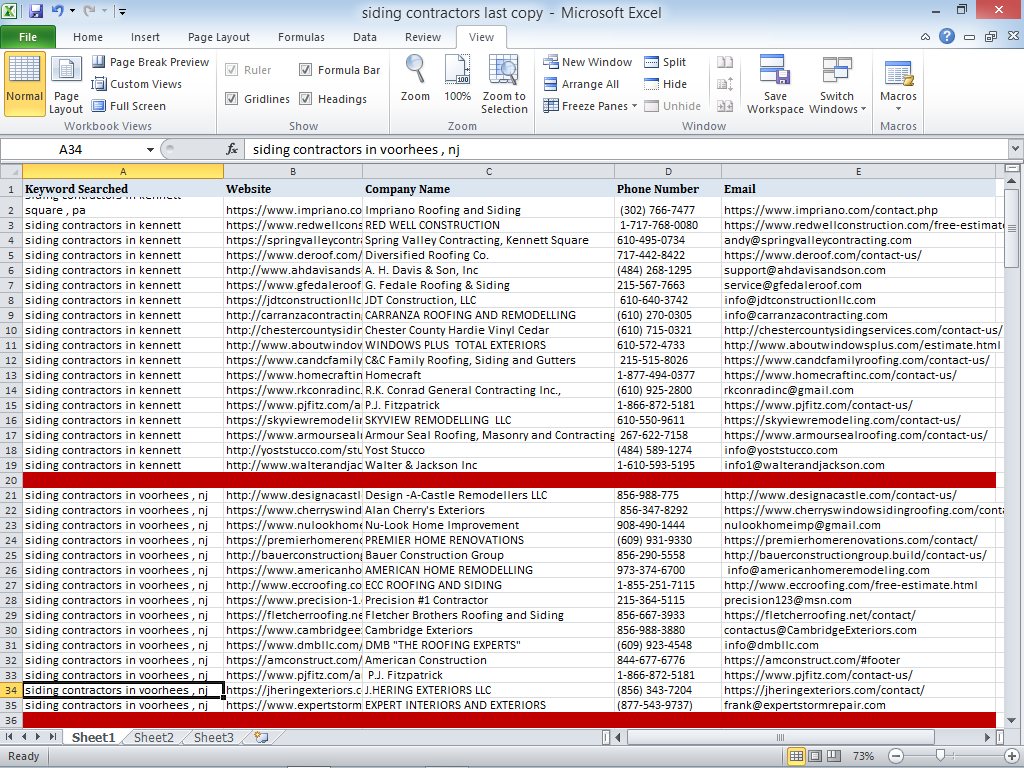Set zoom to 100%
1024x768 pixels.
pos(457,78)
